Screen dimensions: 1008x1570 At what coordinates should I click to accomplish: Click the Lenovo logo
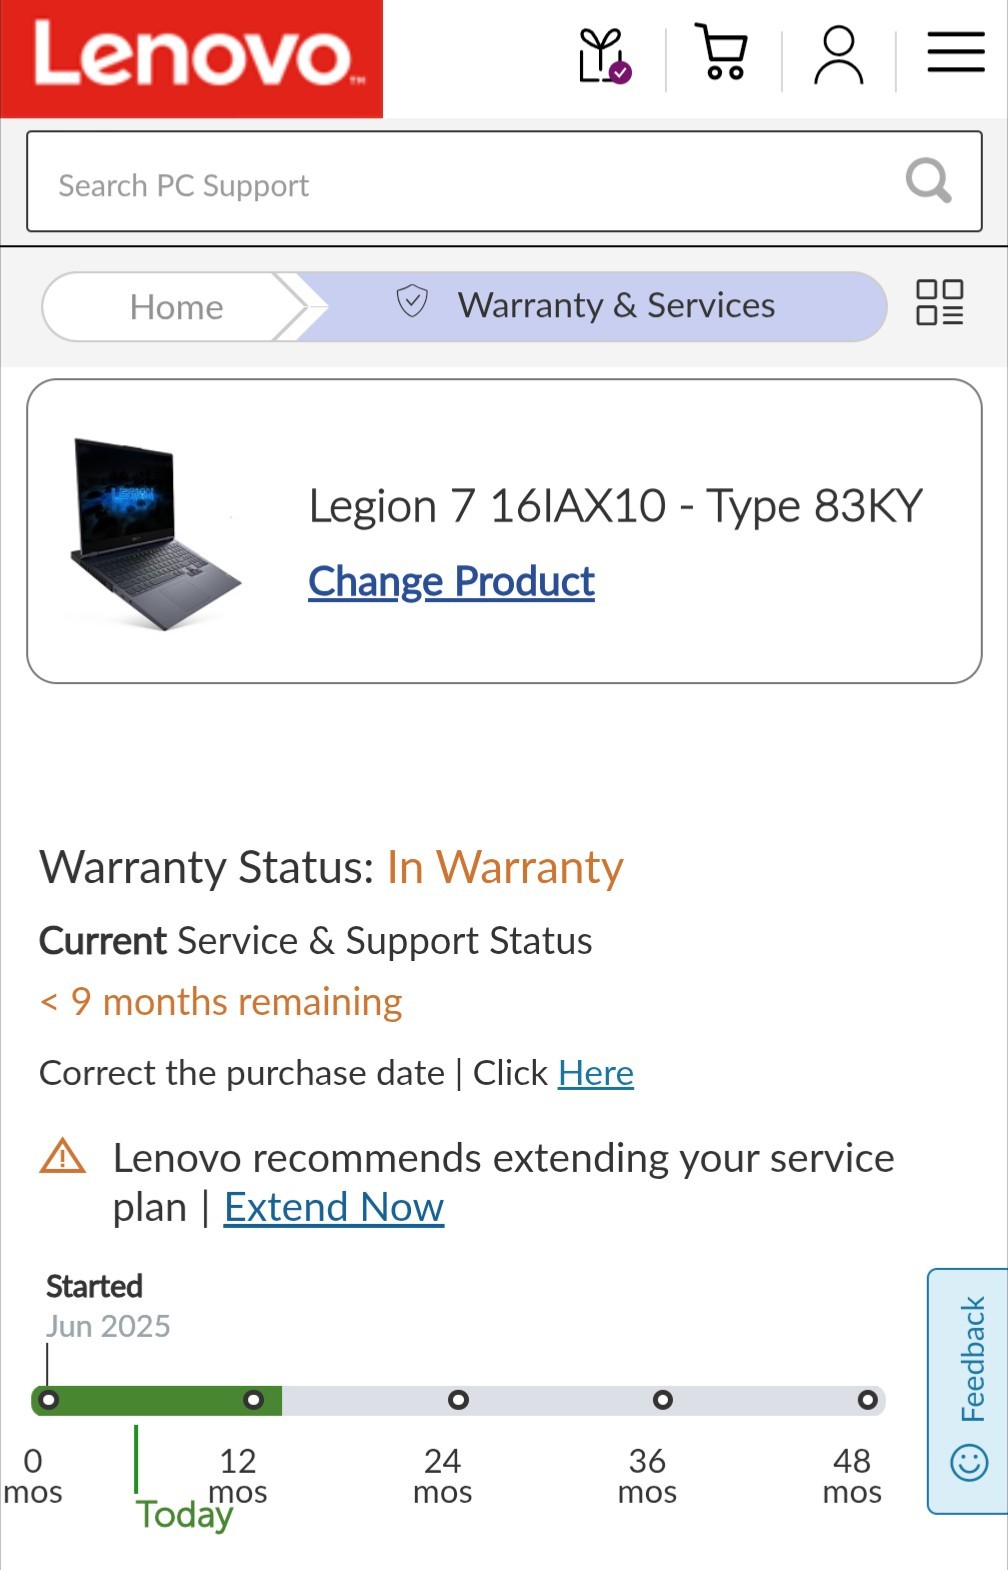pyautogui.click(x=191, y=58)
